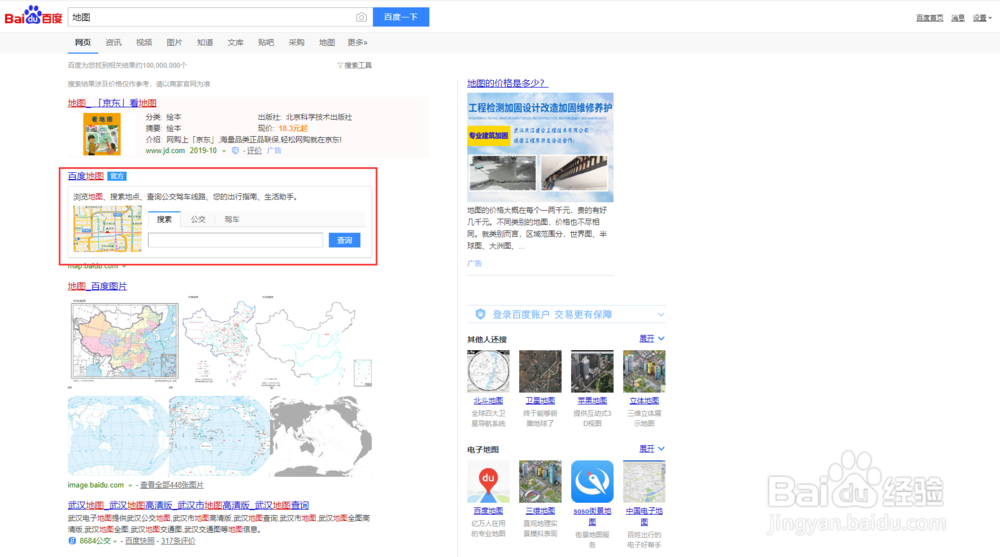Switch to the 贴吧 tab

[266, 42]
